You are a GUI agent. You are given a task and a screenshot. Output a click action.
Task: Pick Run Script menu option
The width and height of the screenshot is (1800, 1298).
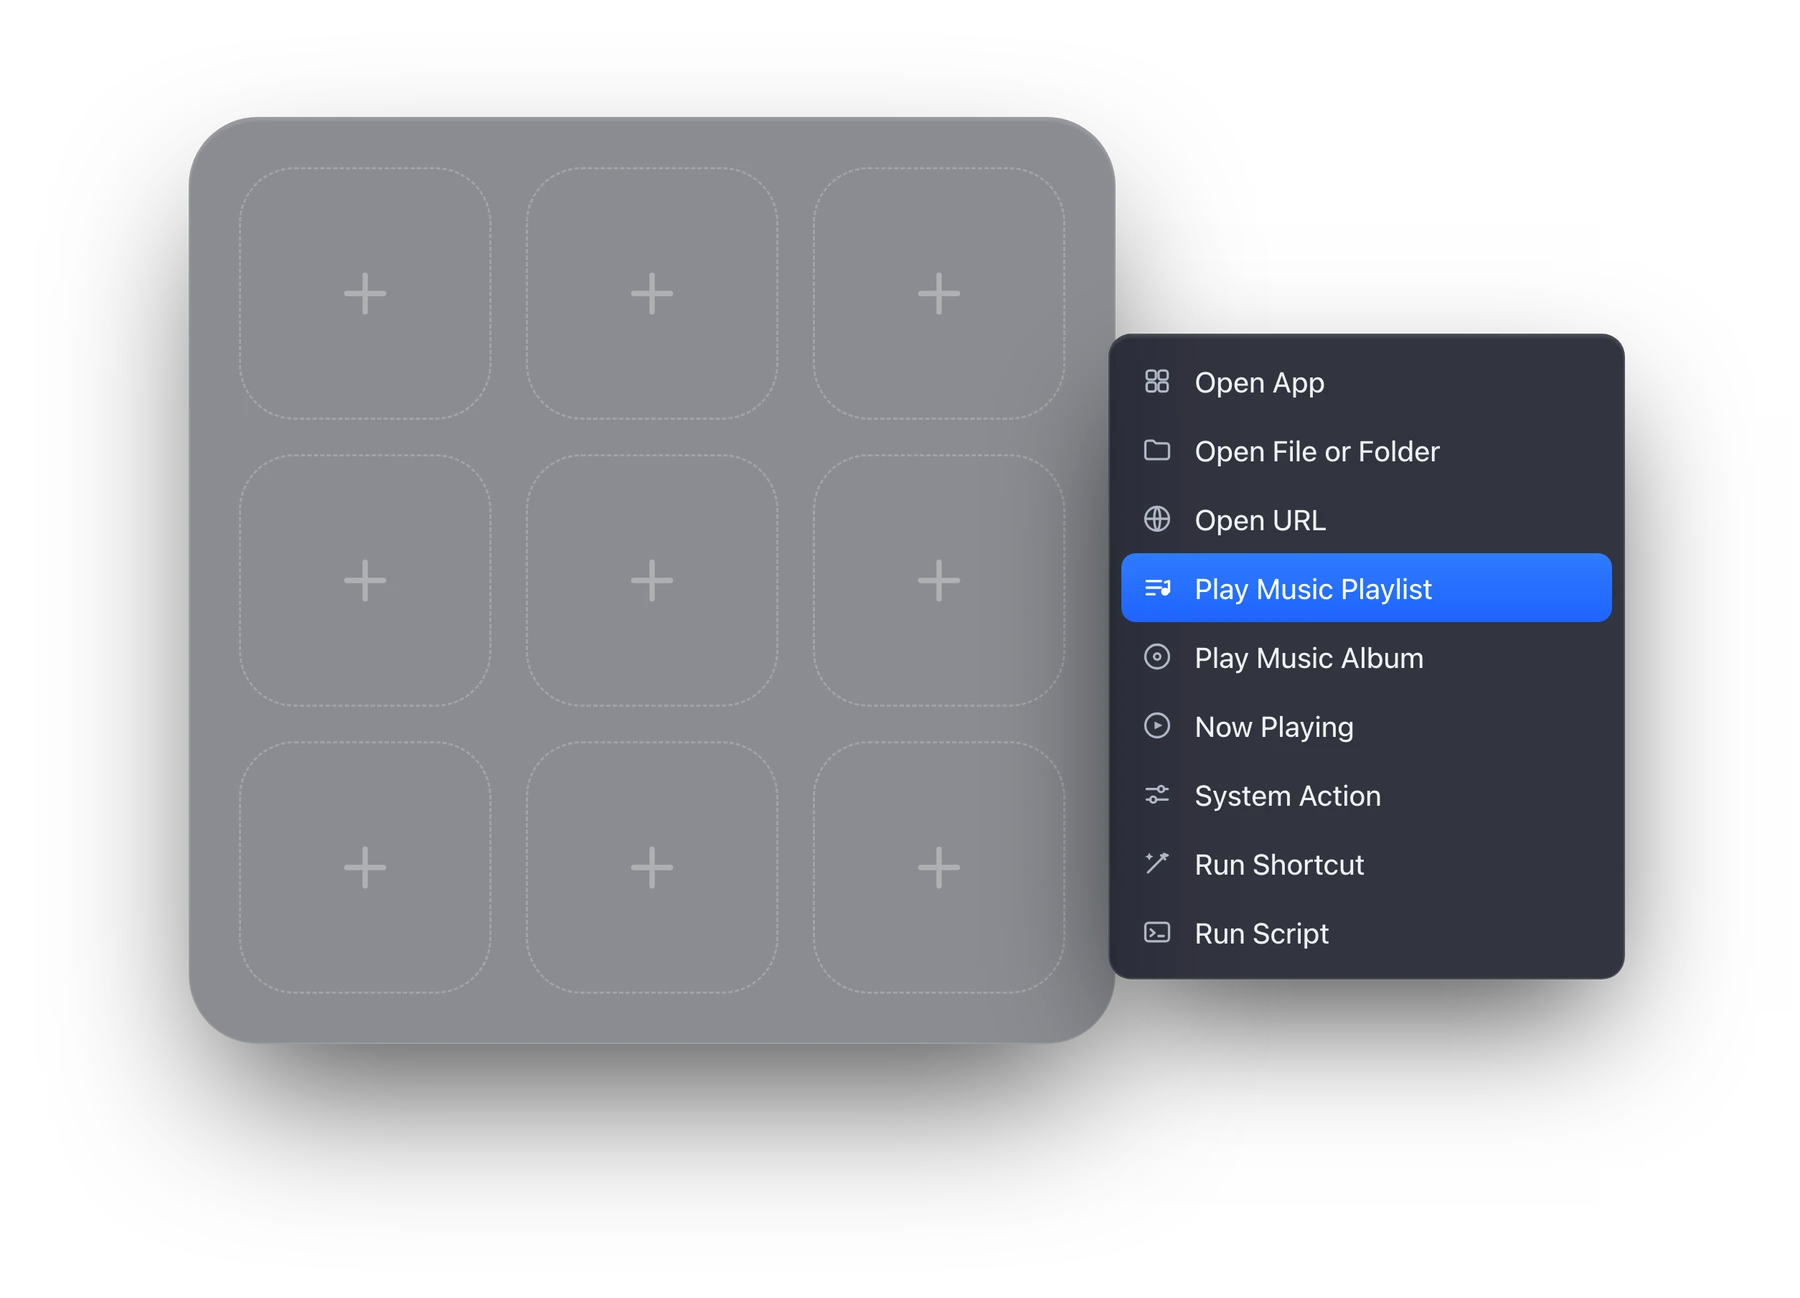coord(1366,933)
